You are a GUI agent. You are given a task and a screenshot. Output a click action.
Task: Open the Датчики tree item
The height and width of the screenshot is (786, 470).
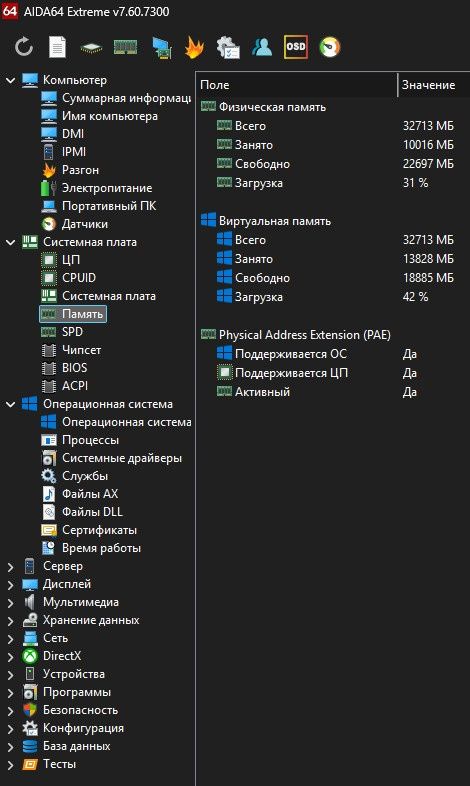tap(74, 224)
